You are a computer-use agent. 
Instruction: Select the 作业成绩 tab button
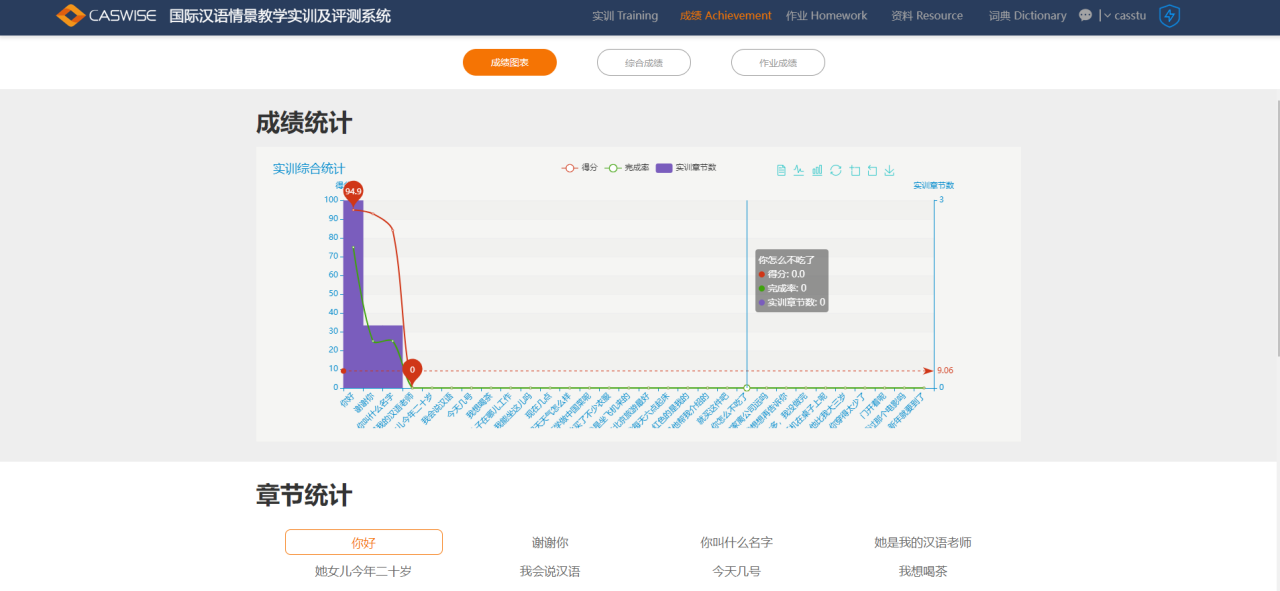pos(777,63)
